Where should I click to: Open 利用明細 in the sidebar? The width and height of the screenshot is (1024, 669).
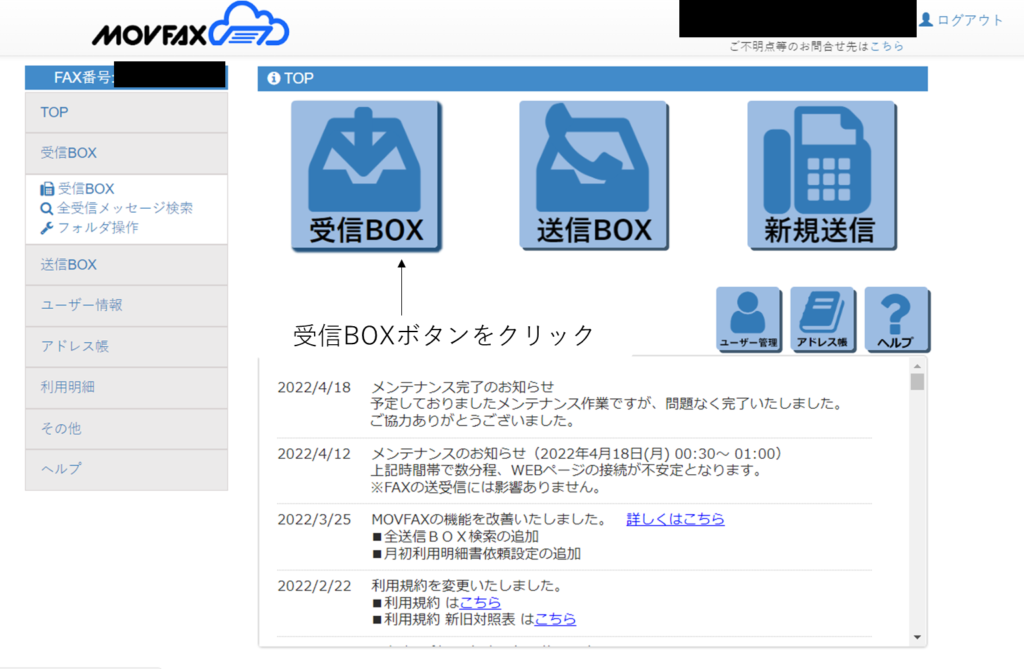[x=127, y=387]
